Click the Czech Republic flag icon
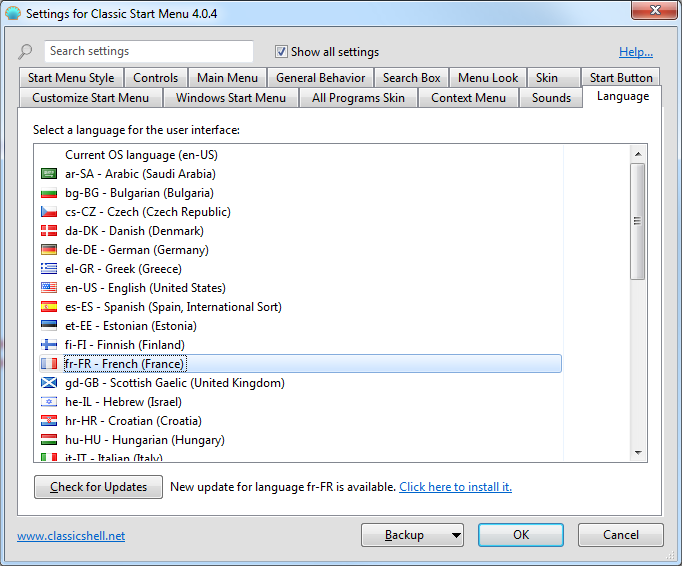 (x=48, y=212)
